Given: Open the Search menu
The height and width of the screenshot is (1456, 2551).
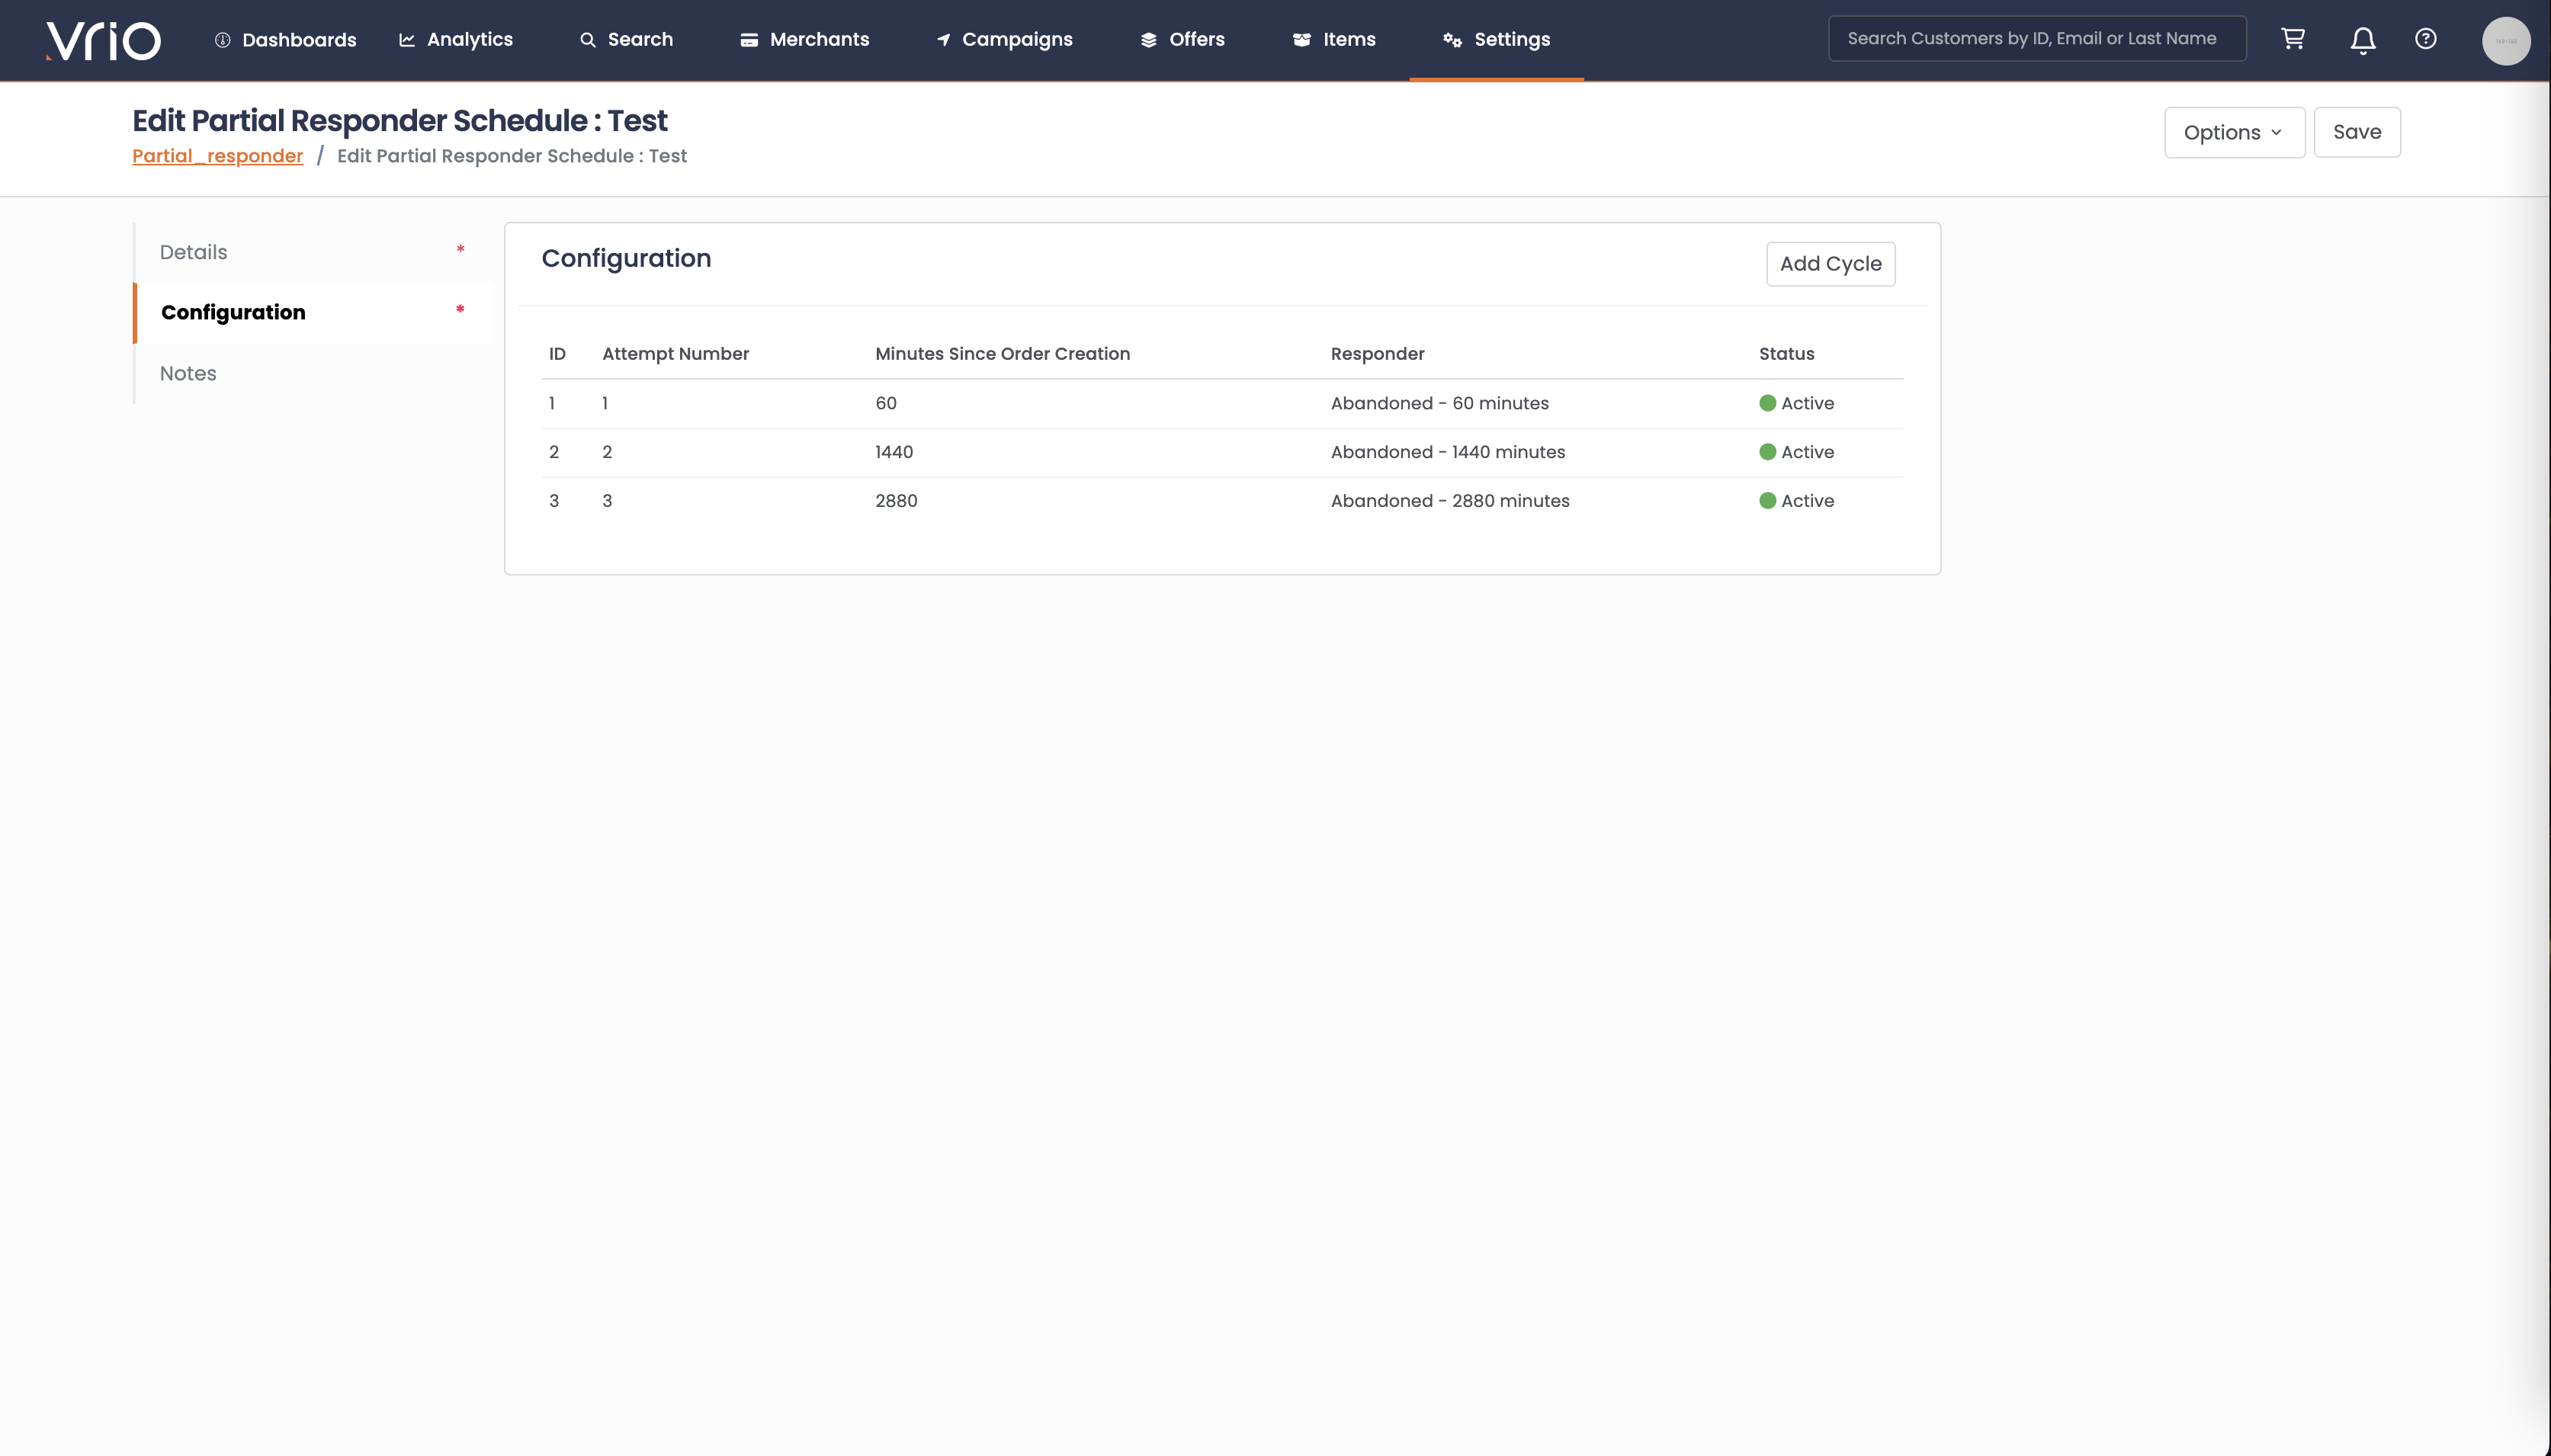Looking at the screenshot, I should pos(626,40).
